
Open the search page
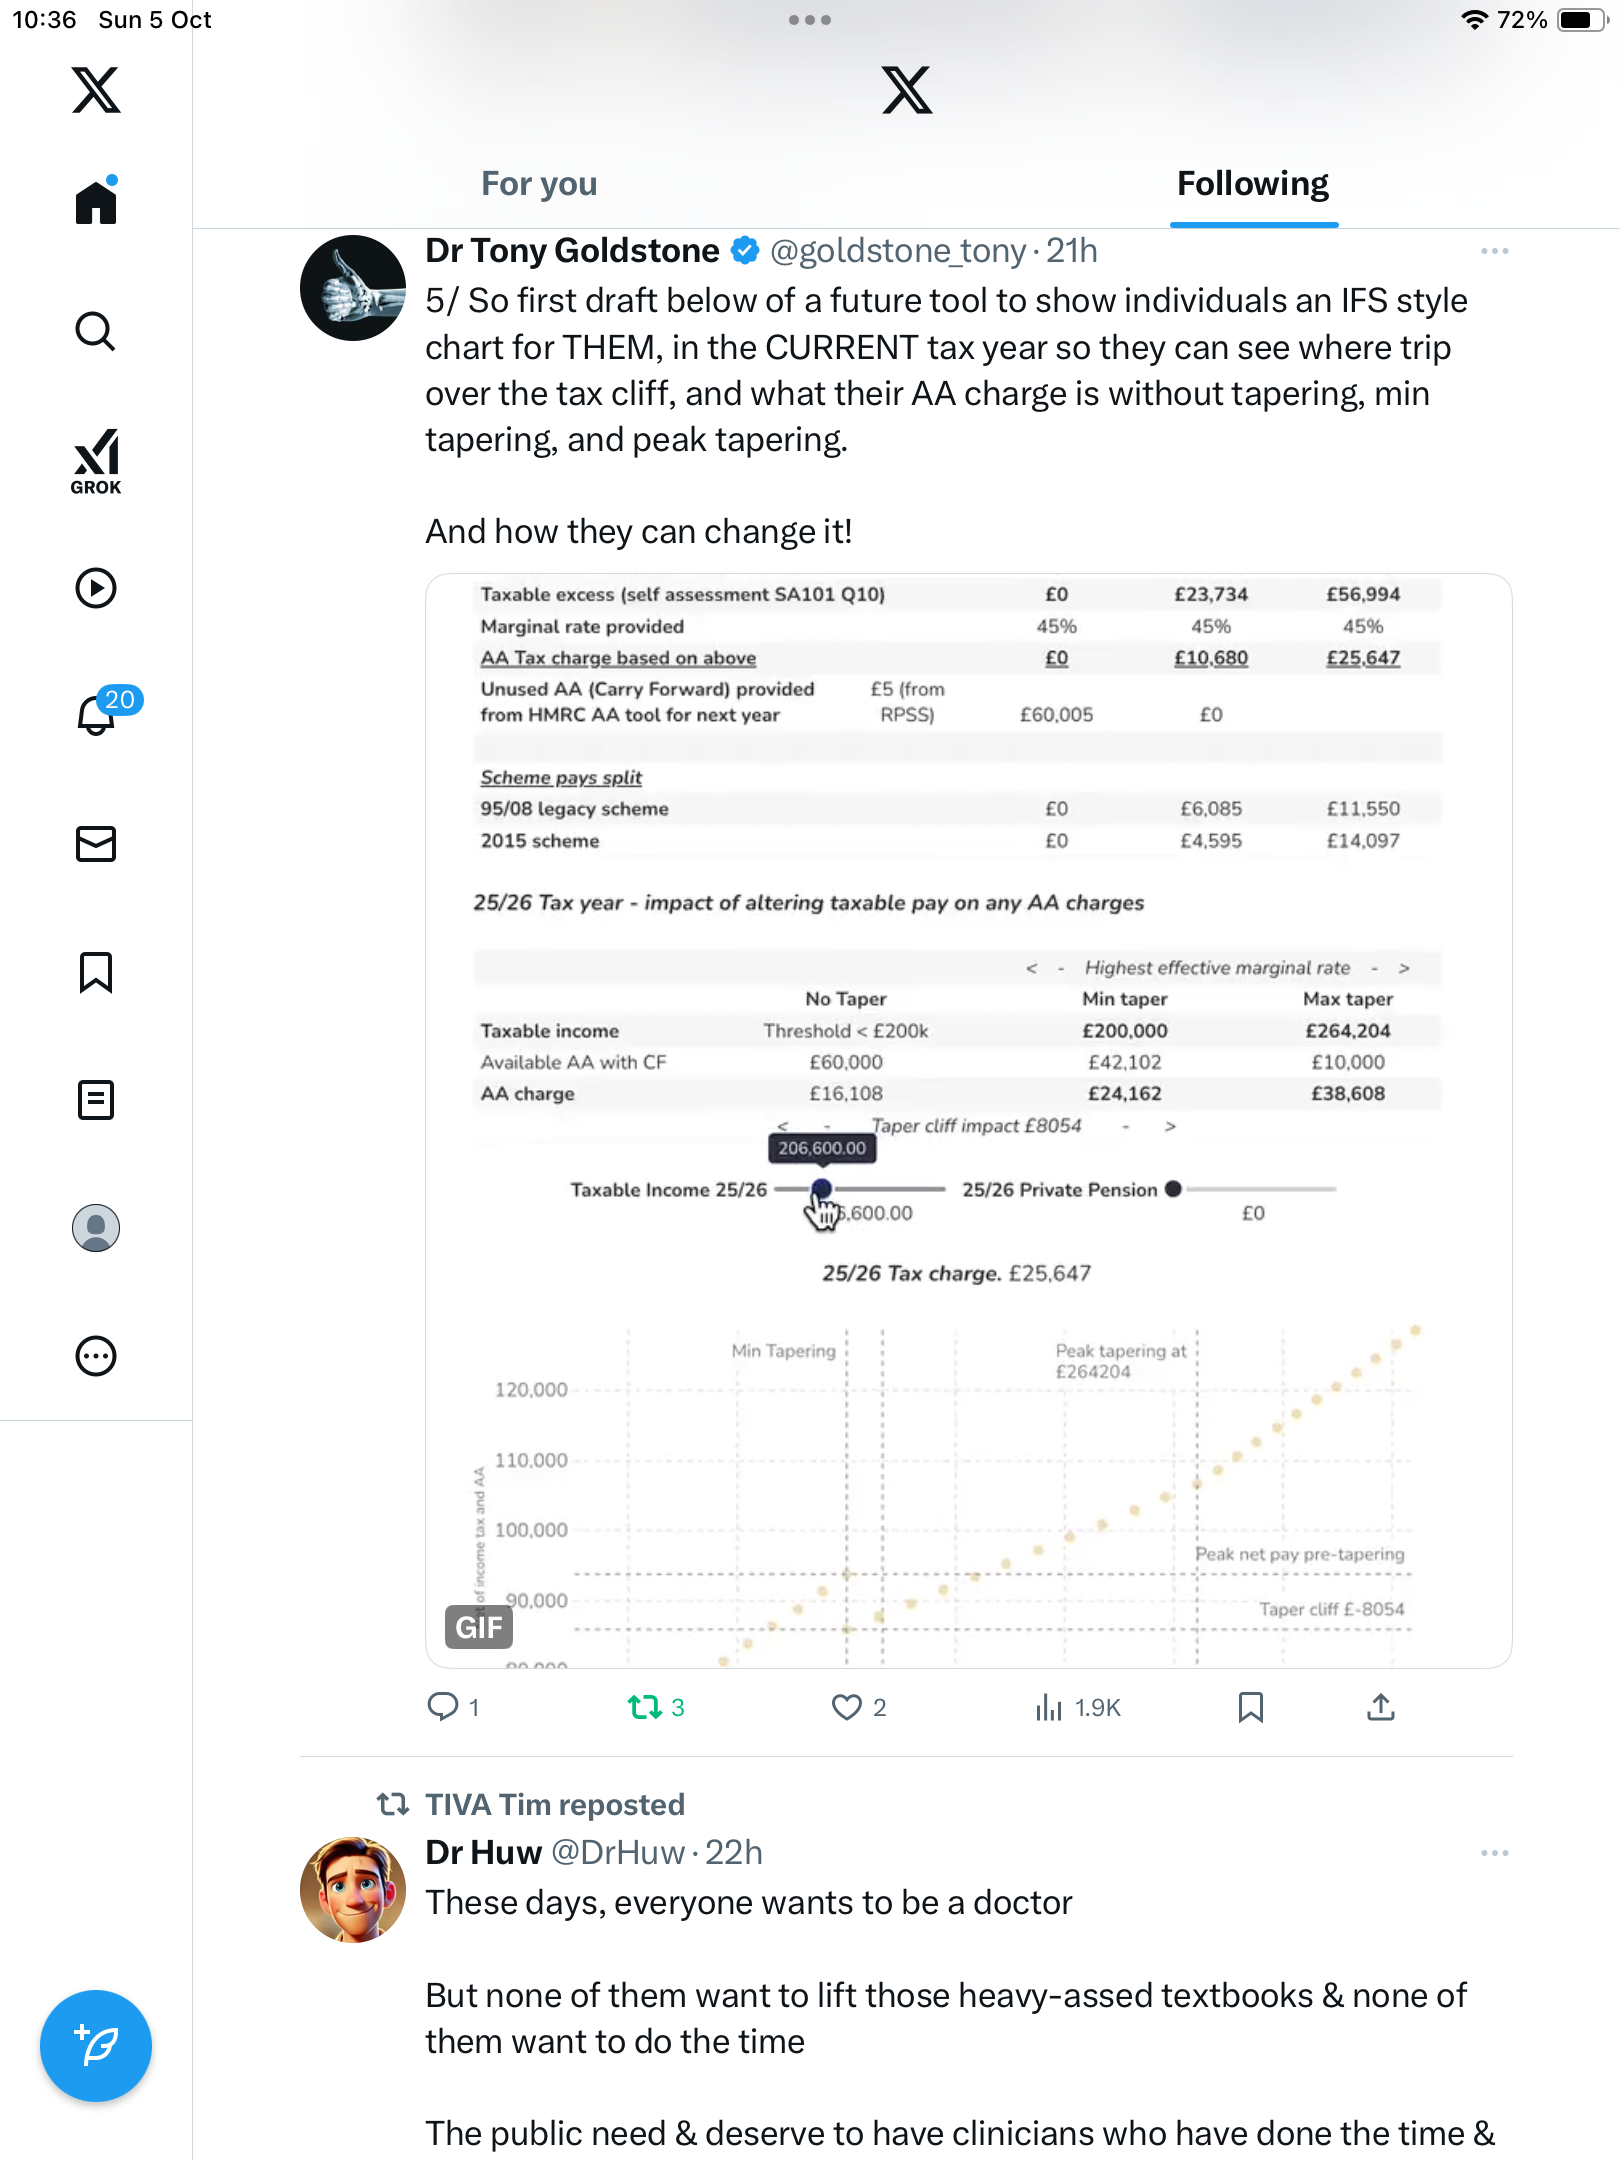click(96, 331)
